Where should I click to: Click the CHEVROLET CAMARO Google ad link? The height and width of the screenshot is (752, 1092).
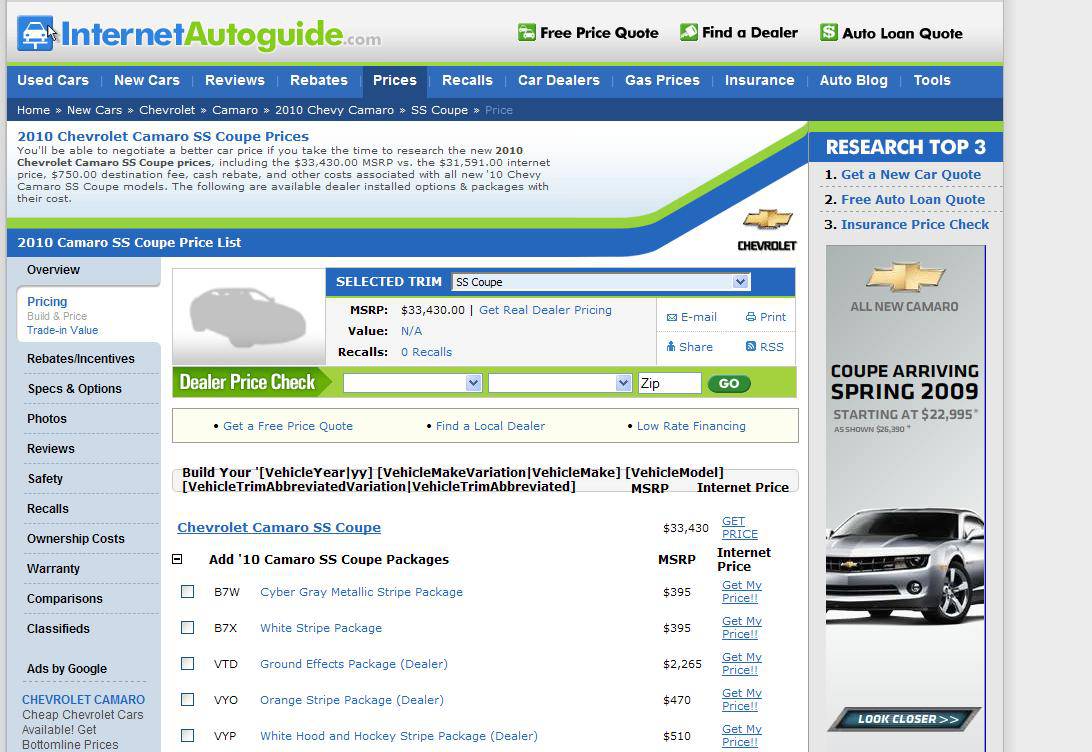pyautogui.click(x=84, y=700)
